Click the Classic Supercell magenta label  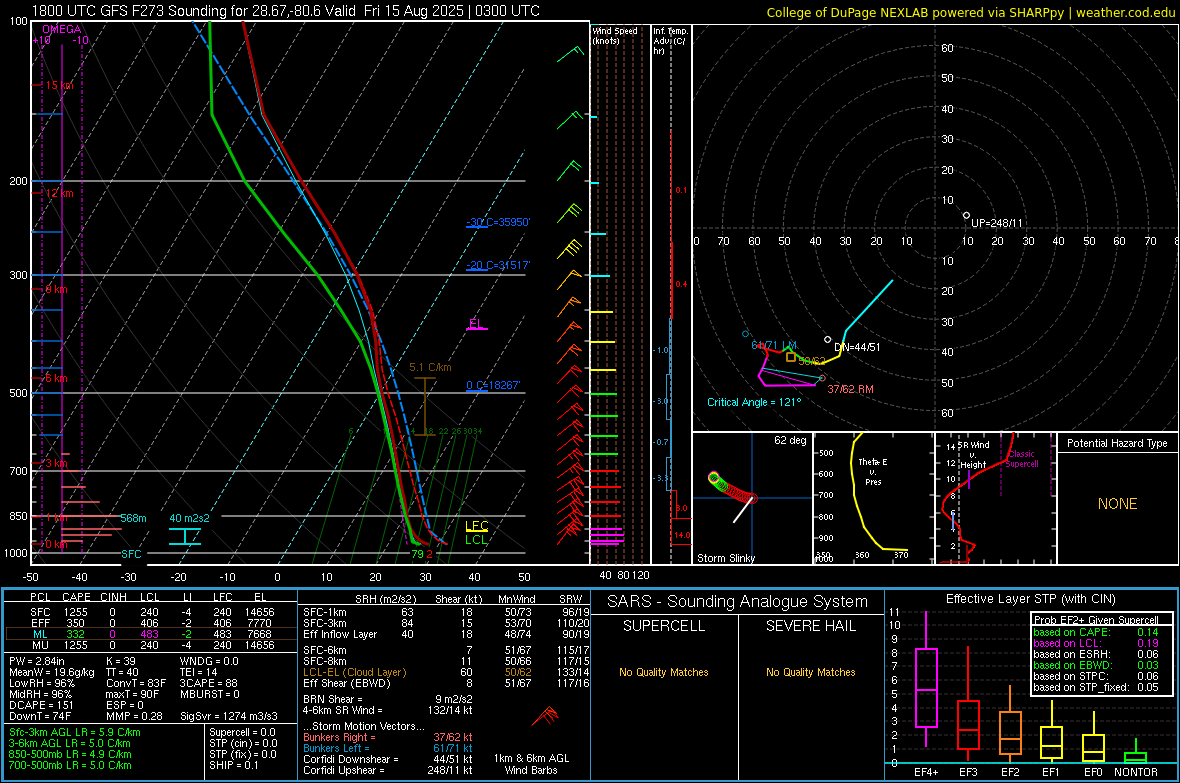(1021, 459)
